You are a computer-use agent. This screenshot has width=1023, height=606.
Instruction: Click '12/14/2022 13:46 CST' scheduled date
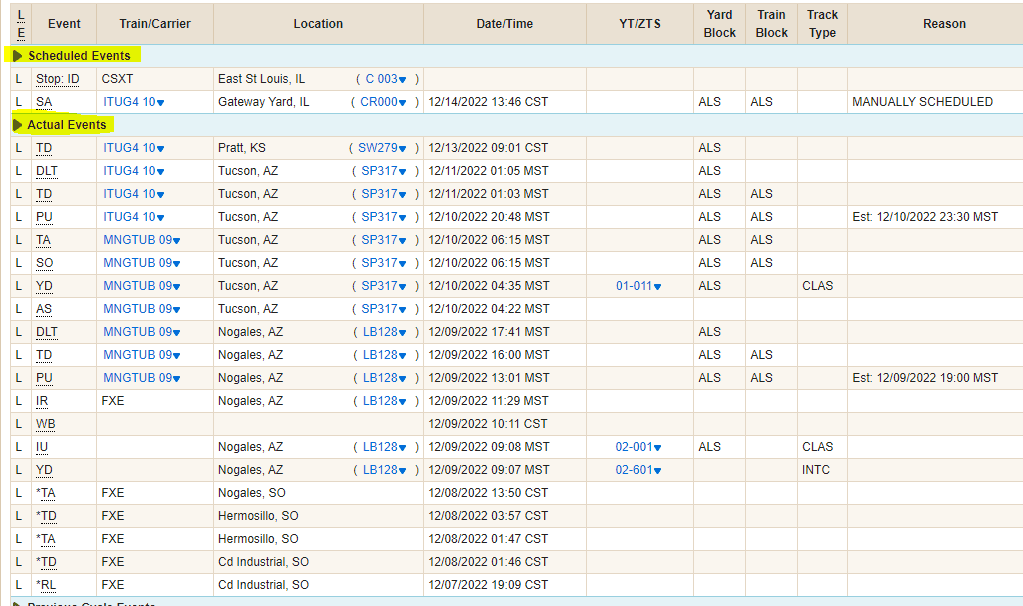pyautogui.click(x=487, y=102)
